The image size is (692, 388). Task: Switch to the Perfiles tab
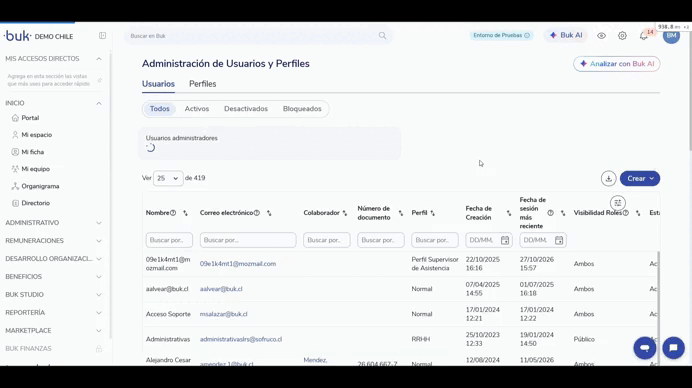(x=203, y=84)
